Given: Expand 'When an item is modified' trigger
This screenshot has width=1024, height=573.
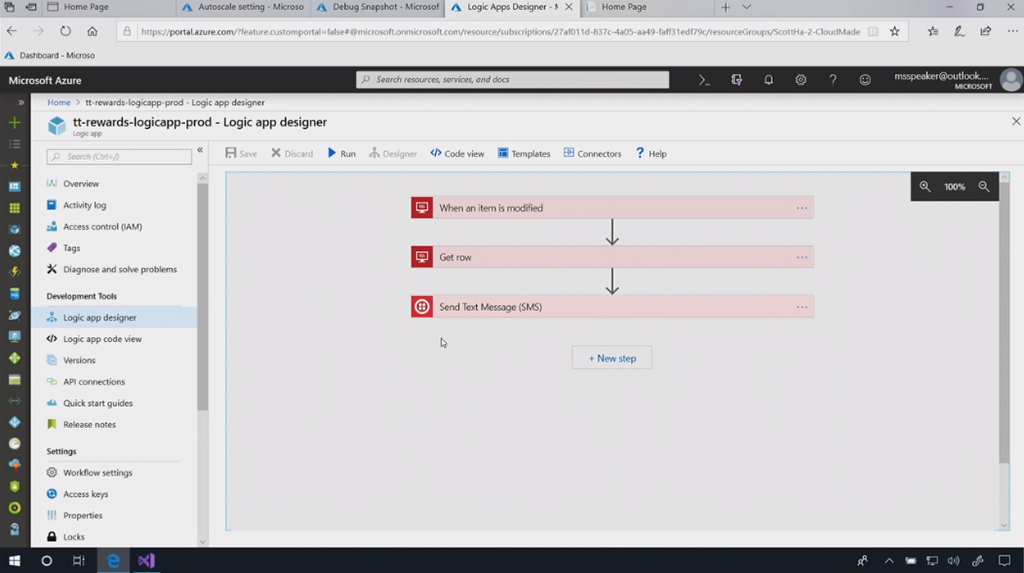Looking at the screenshot, I should click(x=612, y=208).
